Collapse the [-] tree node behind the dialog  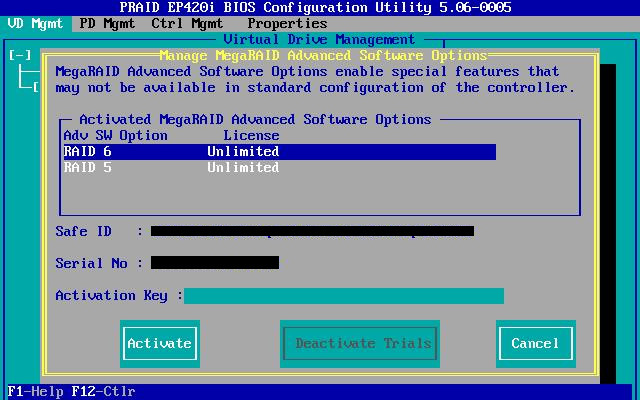click(x=20, y=55)
